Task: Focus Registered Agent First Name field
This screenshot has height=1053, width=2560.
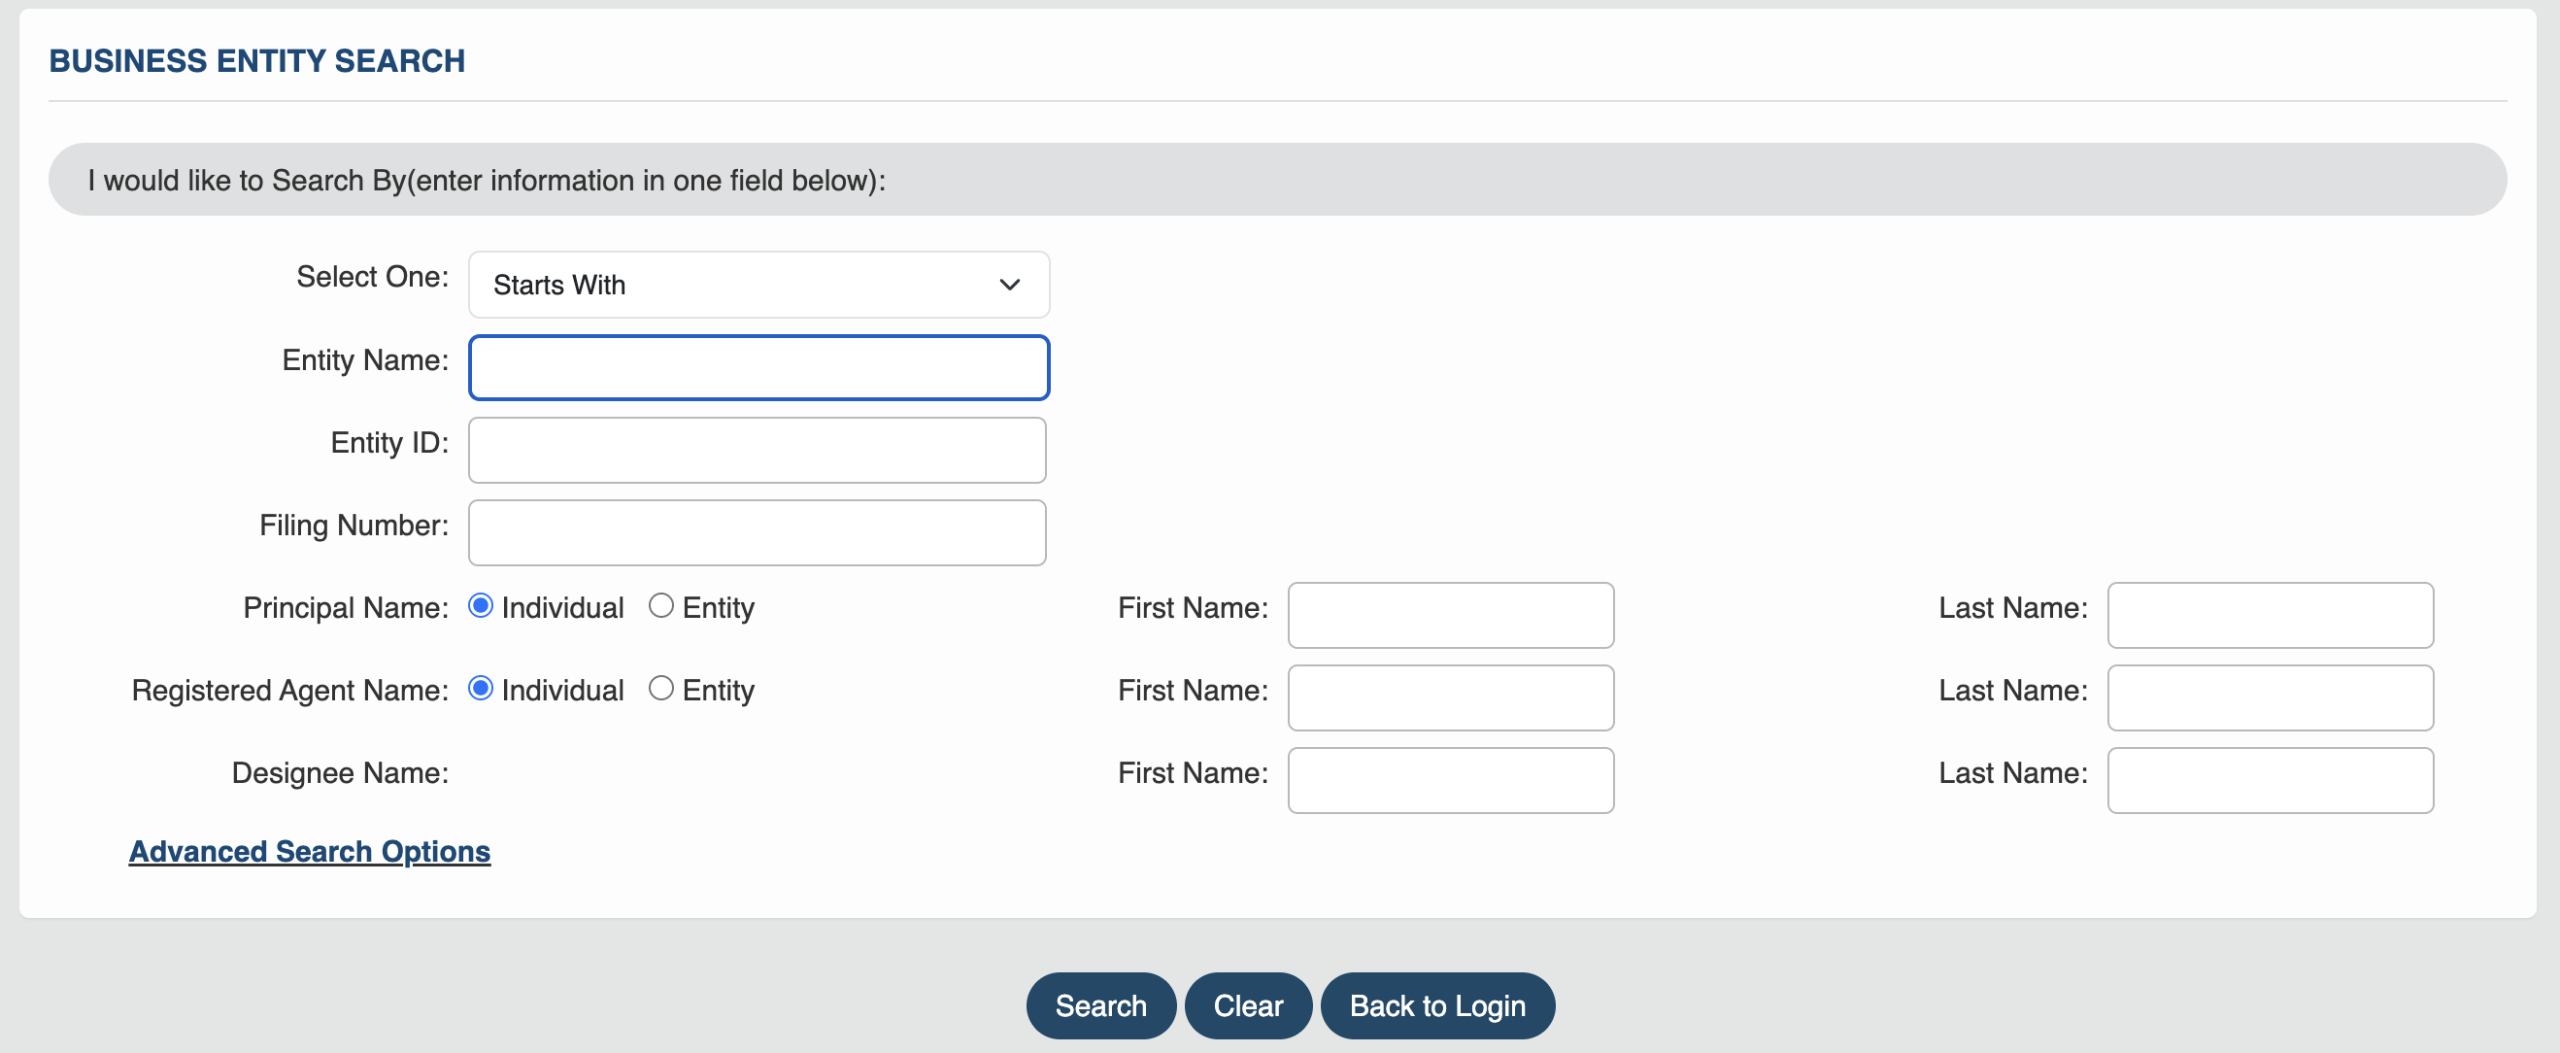Action: point(1450,698)
